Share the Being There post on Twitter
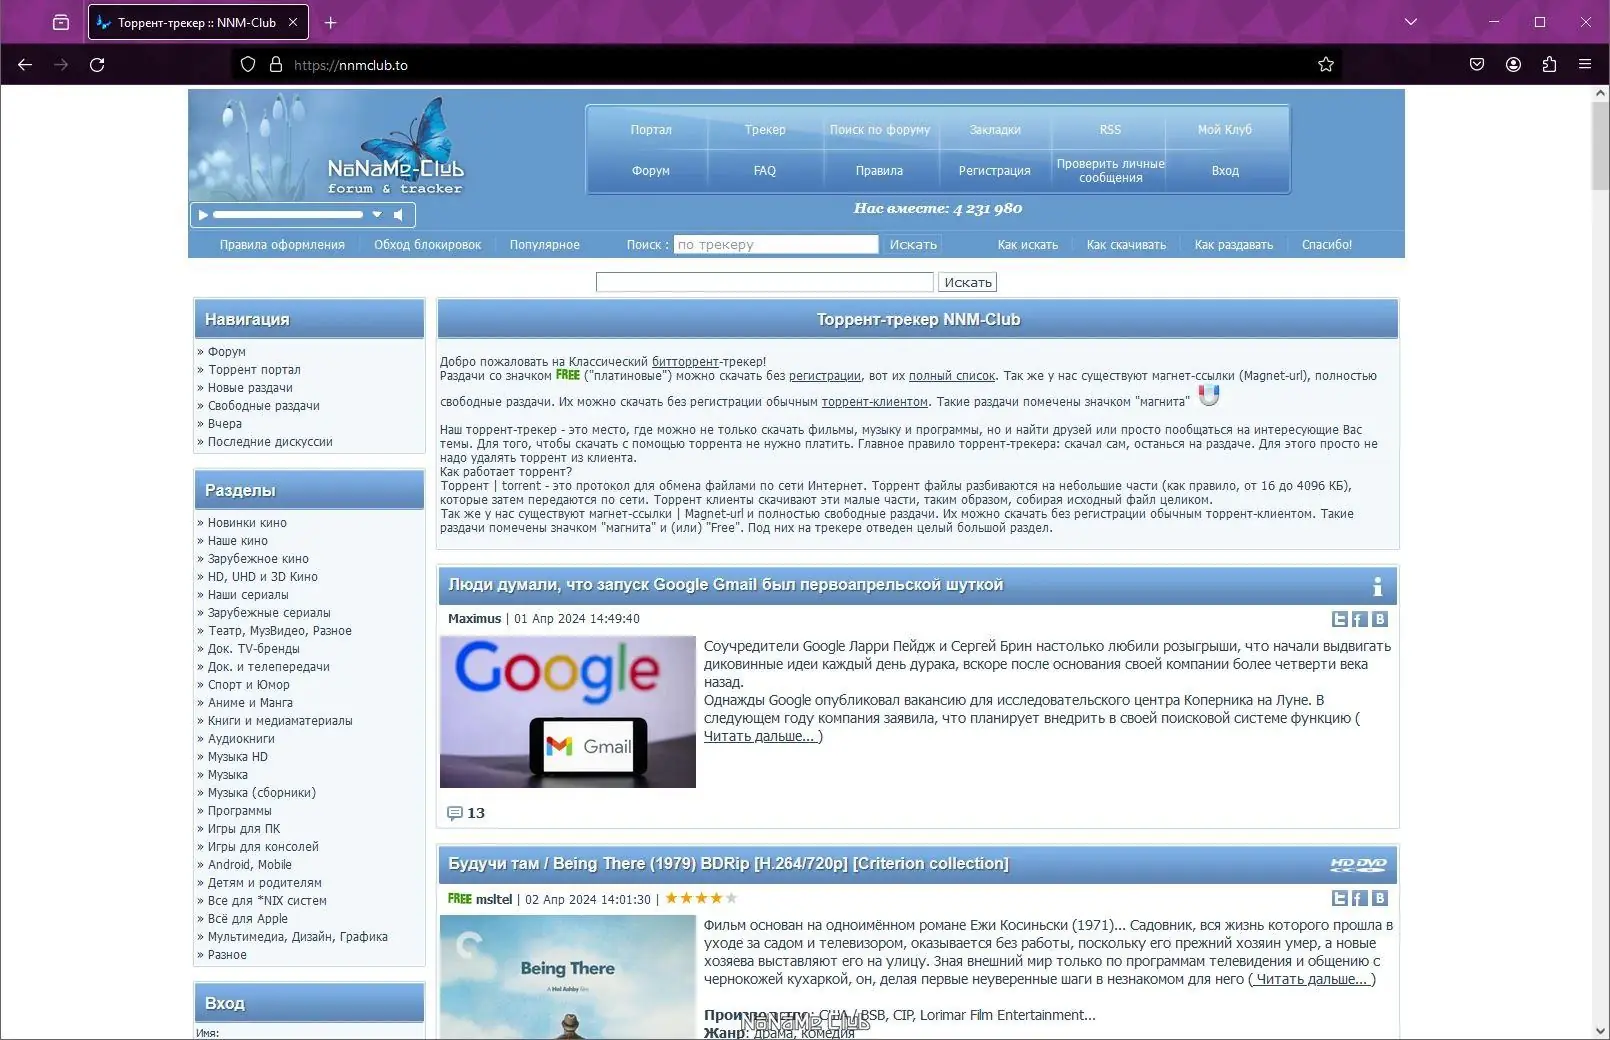This screenshot has width=1610, height=1040. tap(1340, 898)
